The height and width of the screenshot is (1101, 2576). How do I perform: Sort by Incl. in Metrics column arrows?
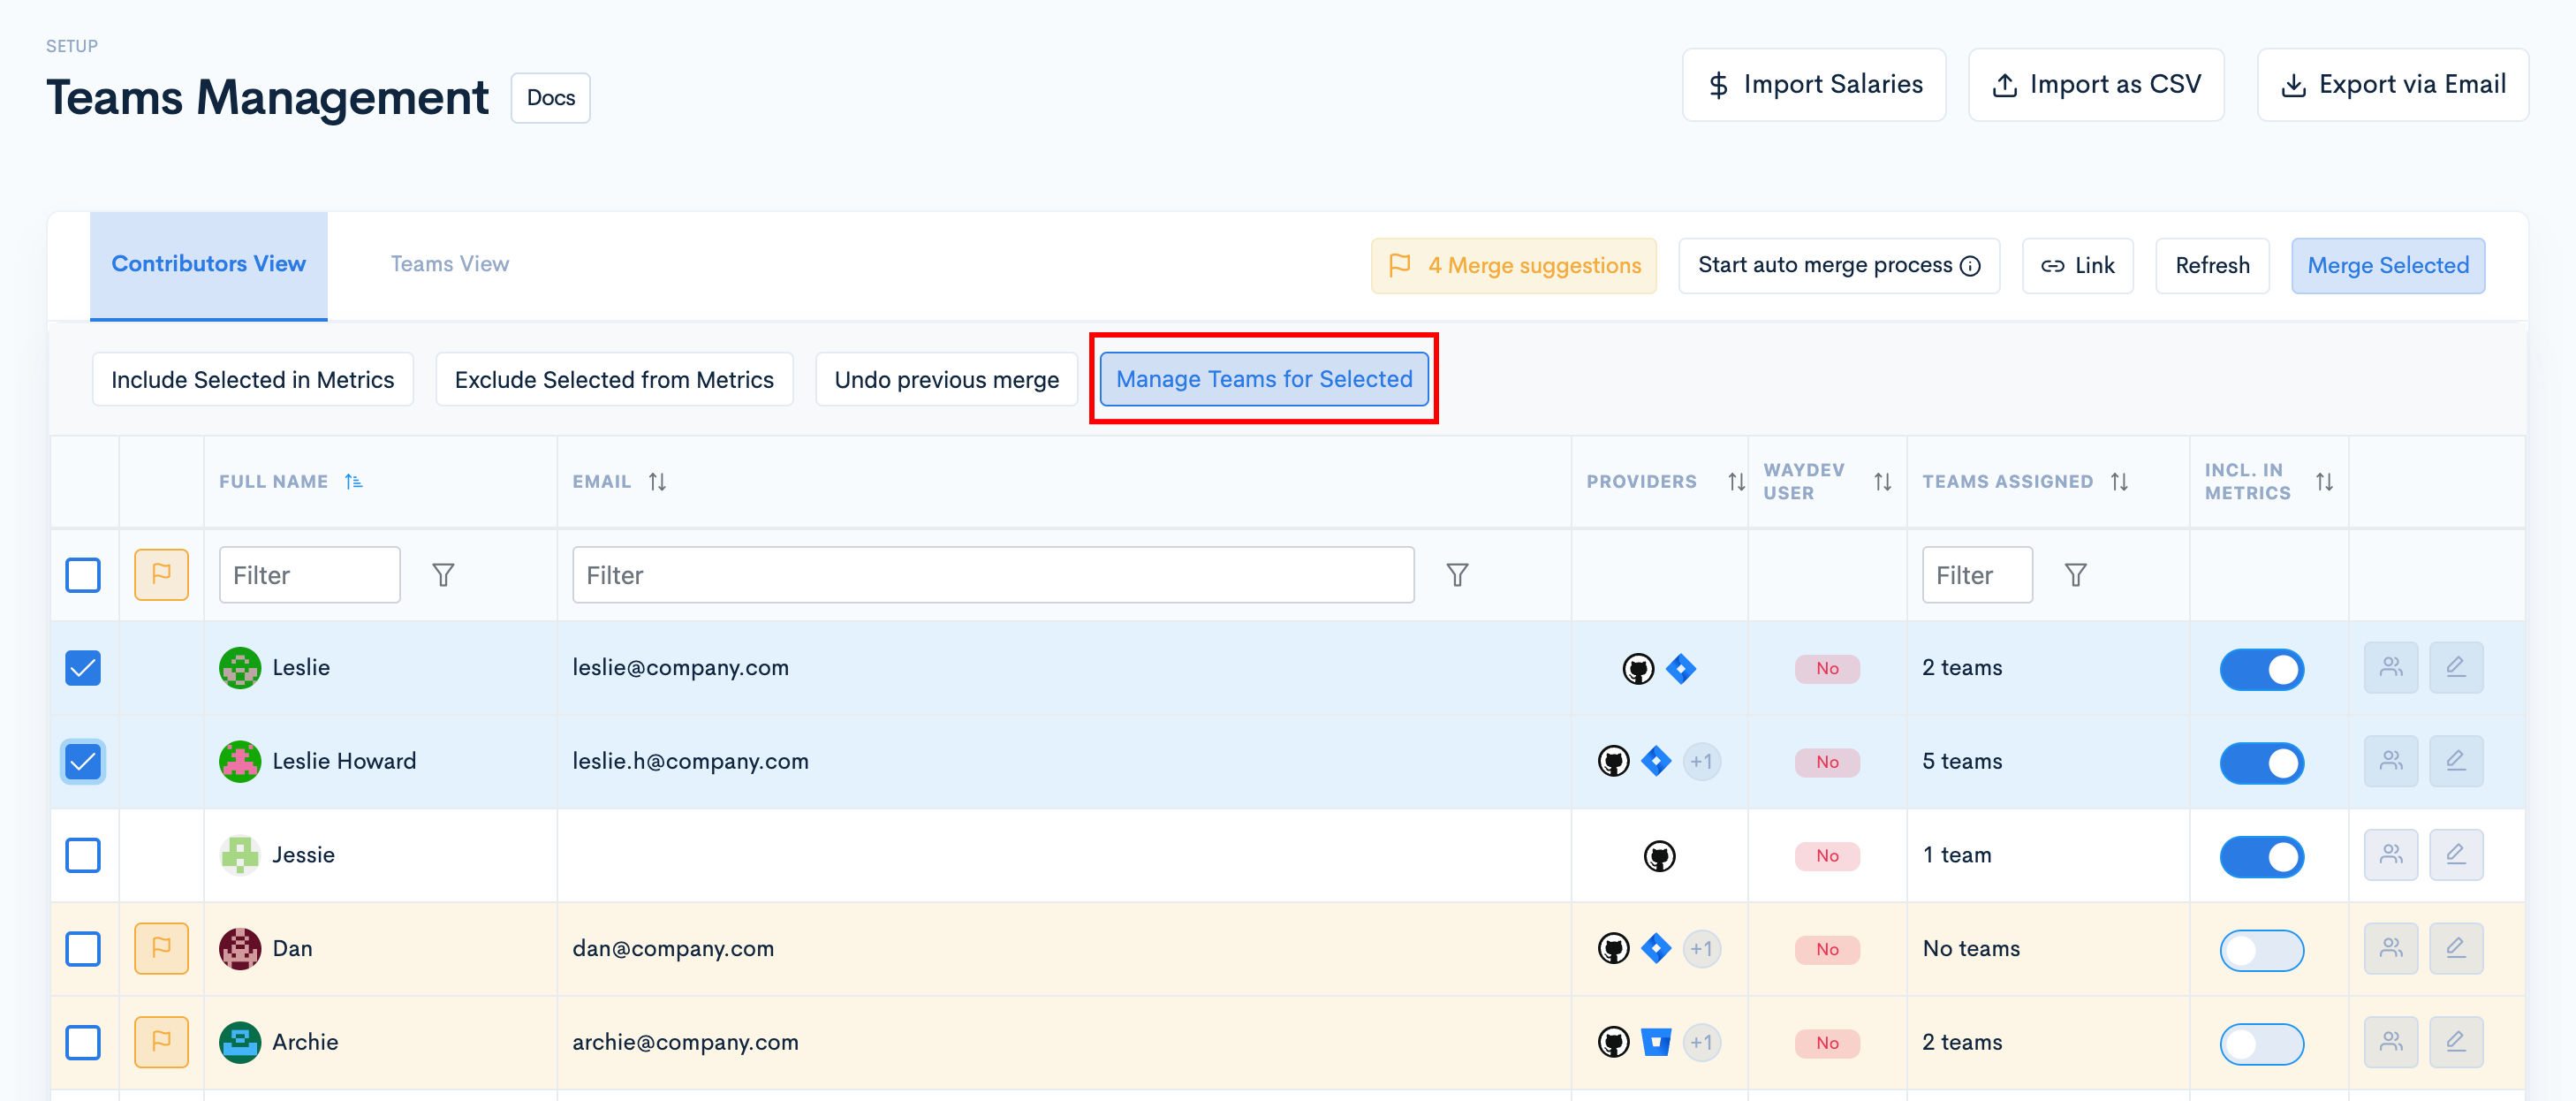click(2324, 482)
